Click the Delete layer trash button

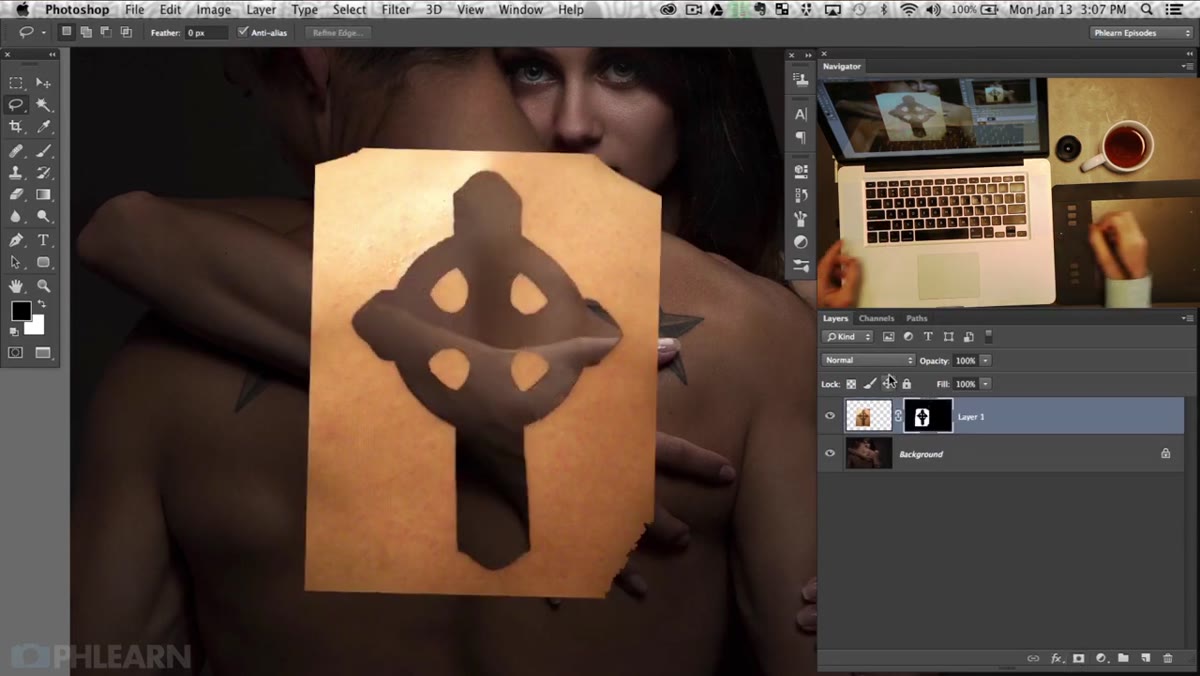pos(1167,659)
